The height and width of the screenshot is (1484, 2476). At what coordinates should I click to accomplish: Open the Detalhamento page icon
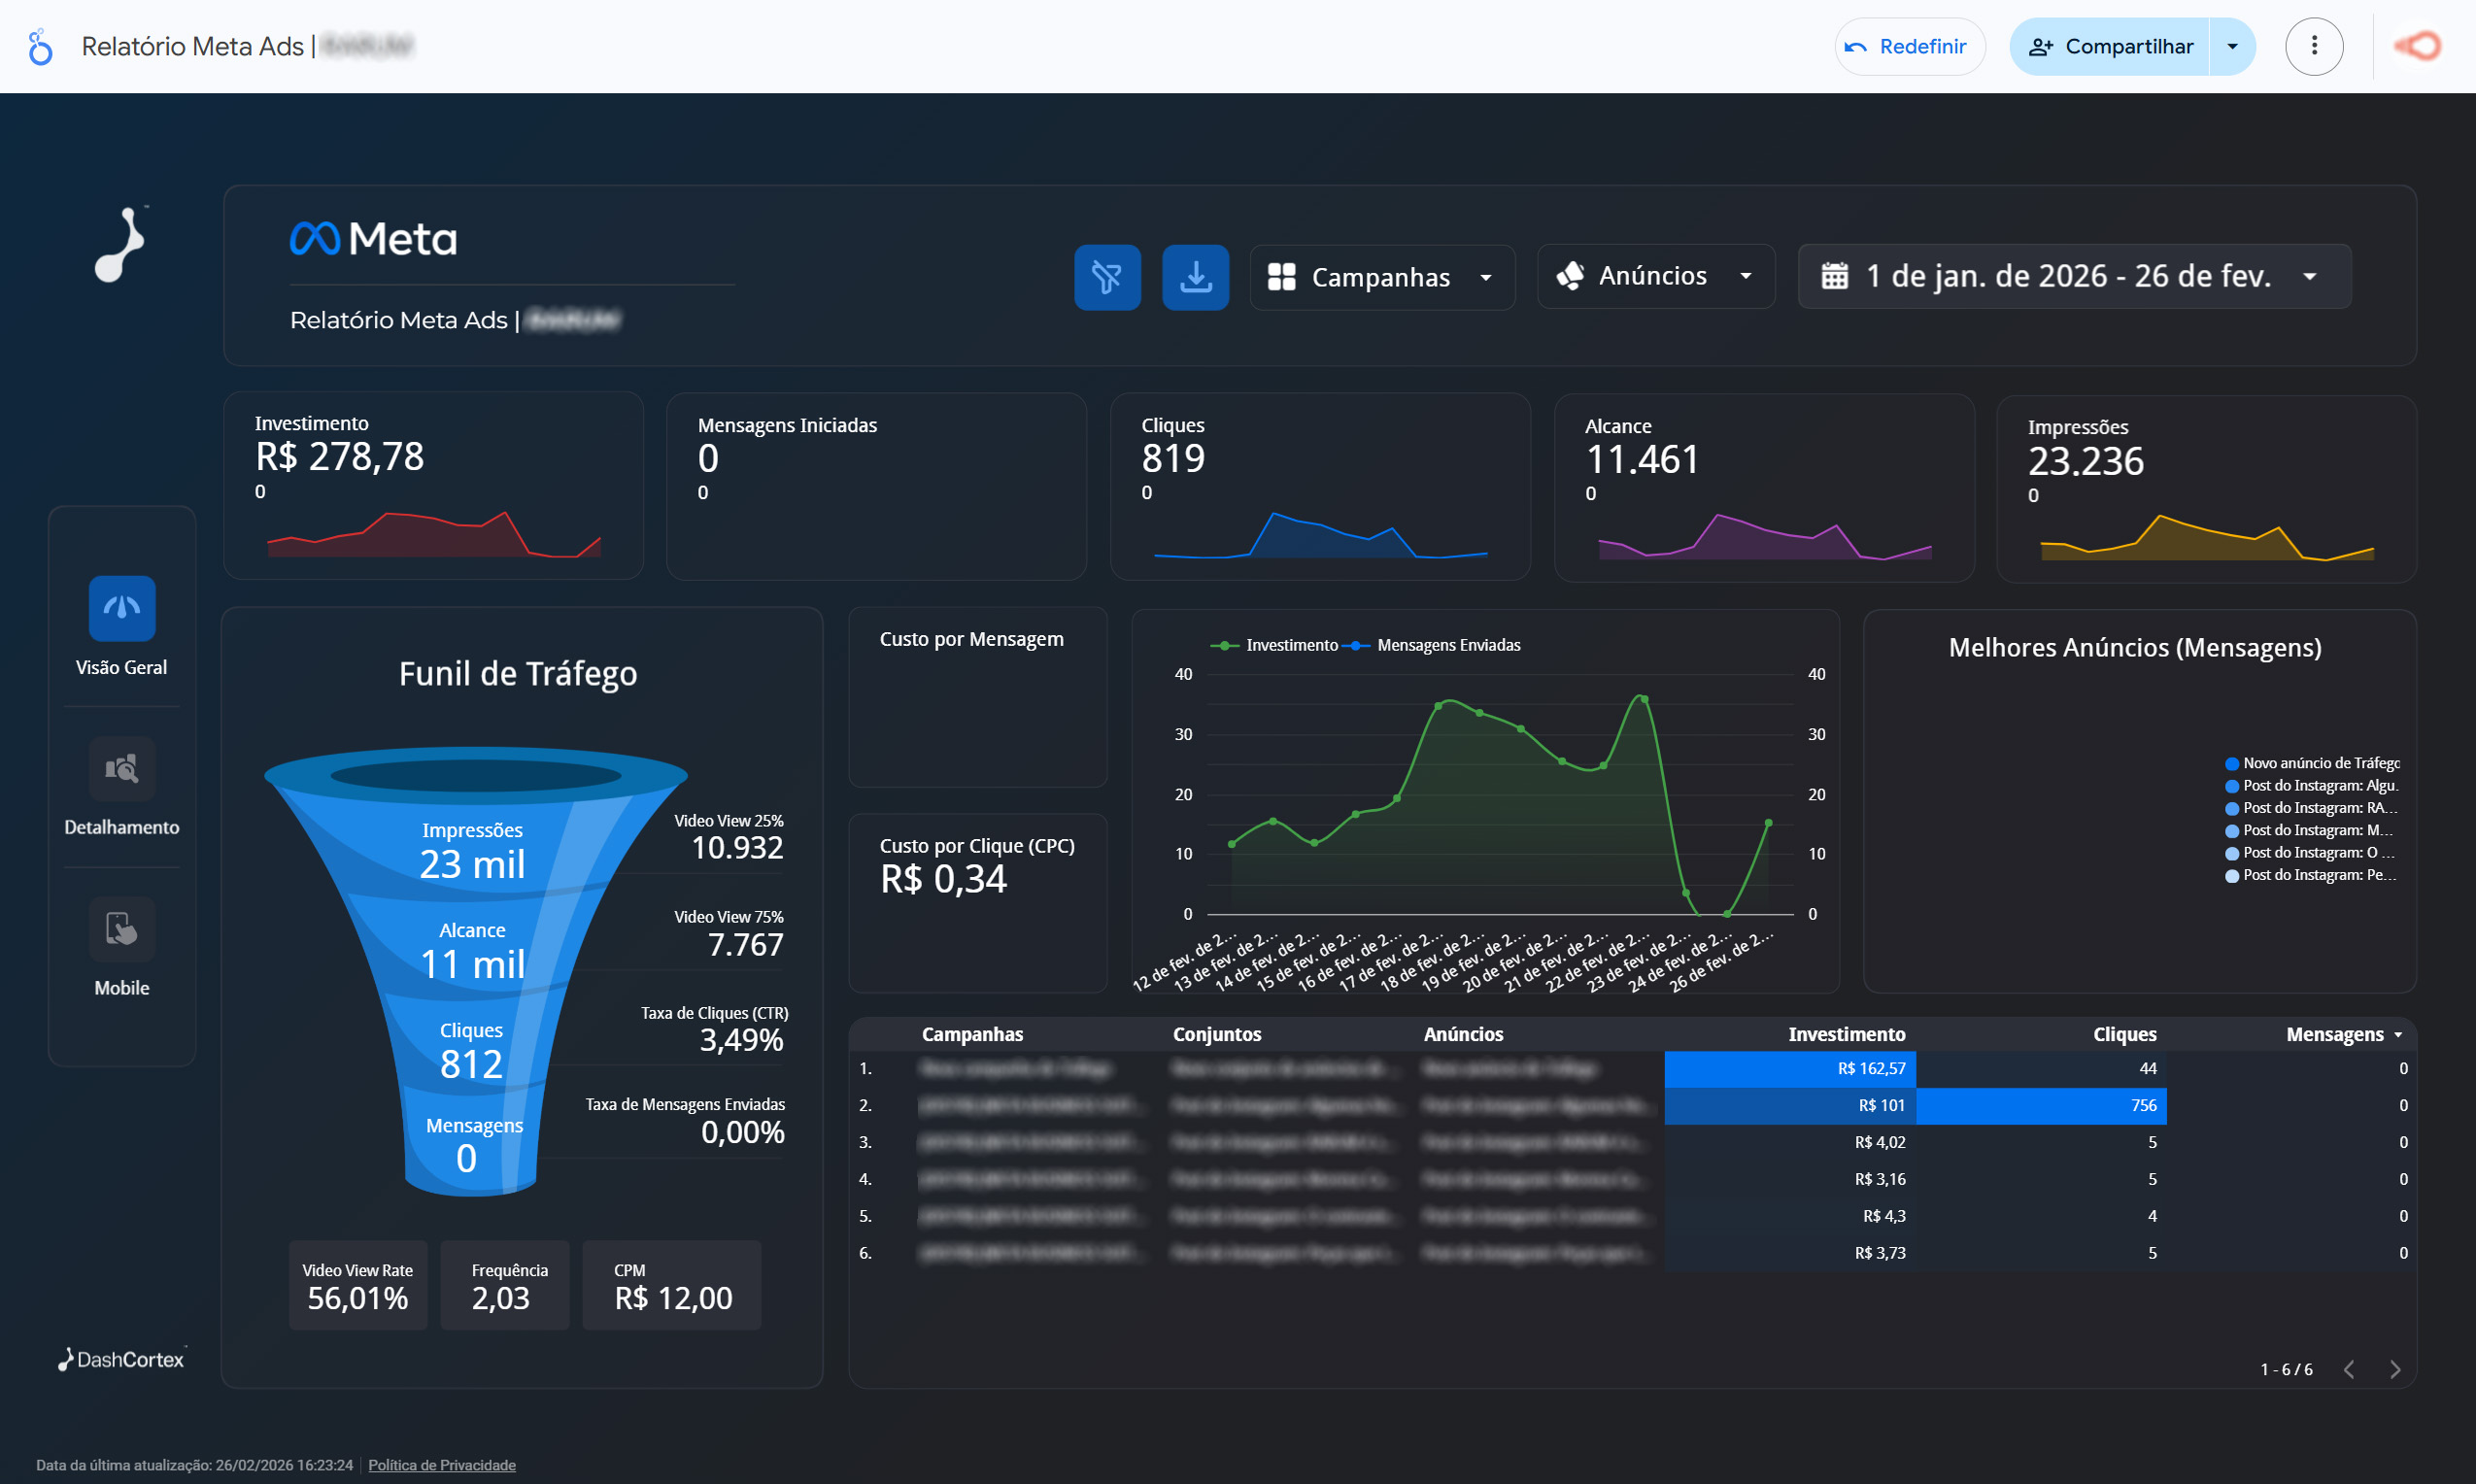coord(122,768)
